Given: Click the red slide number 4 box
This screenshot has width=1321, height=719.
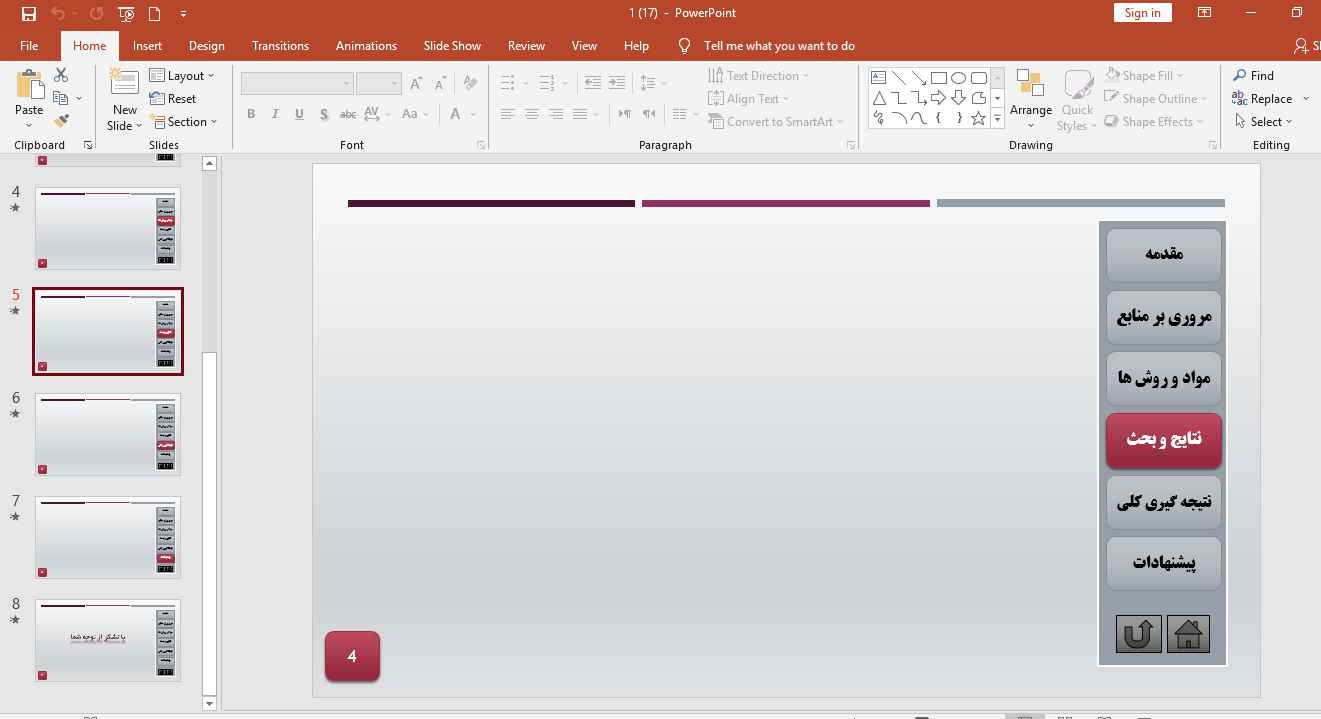Looking at the screenshot, I should 352,656.
